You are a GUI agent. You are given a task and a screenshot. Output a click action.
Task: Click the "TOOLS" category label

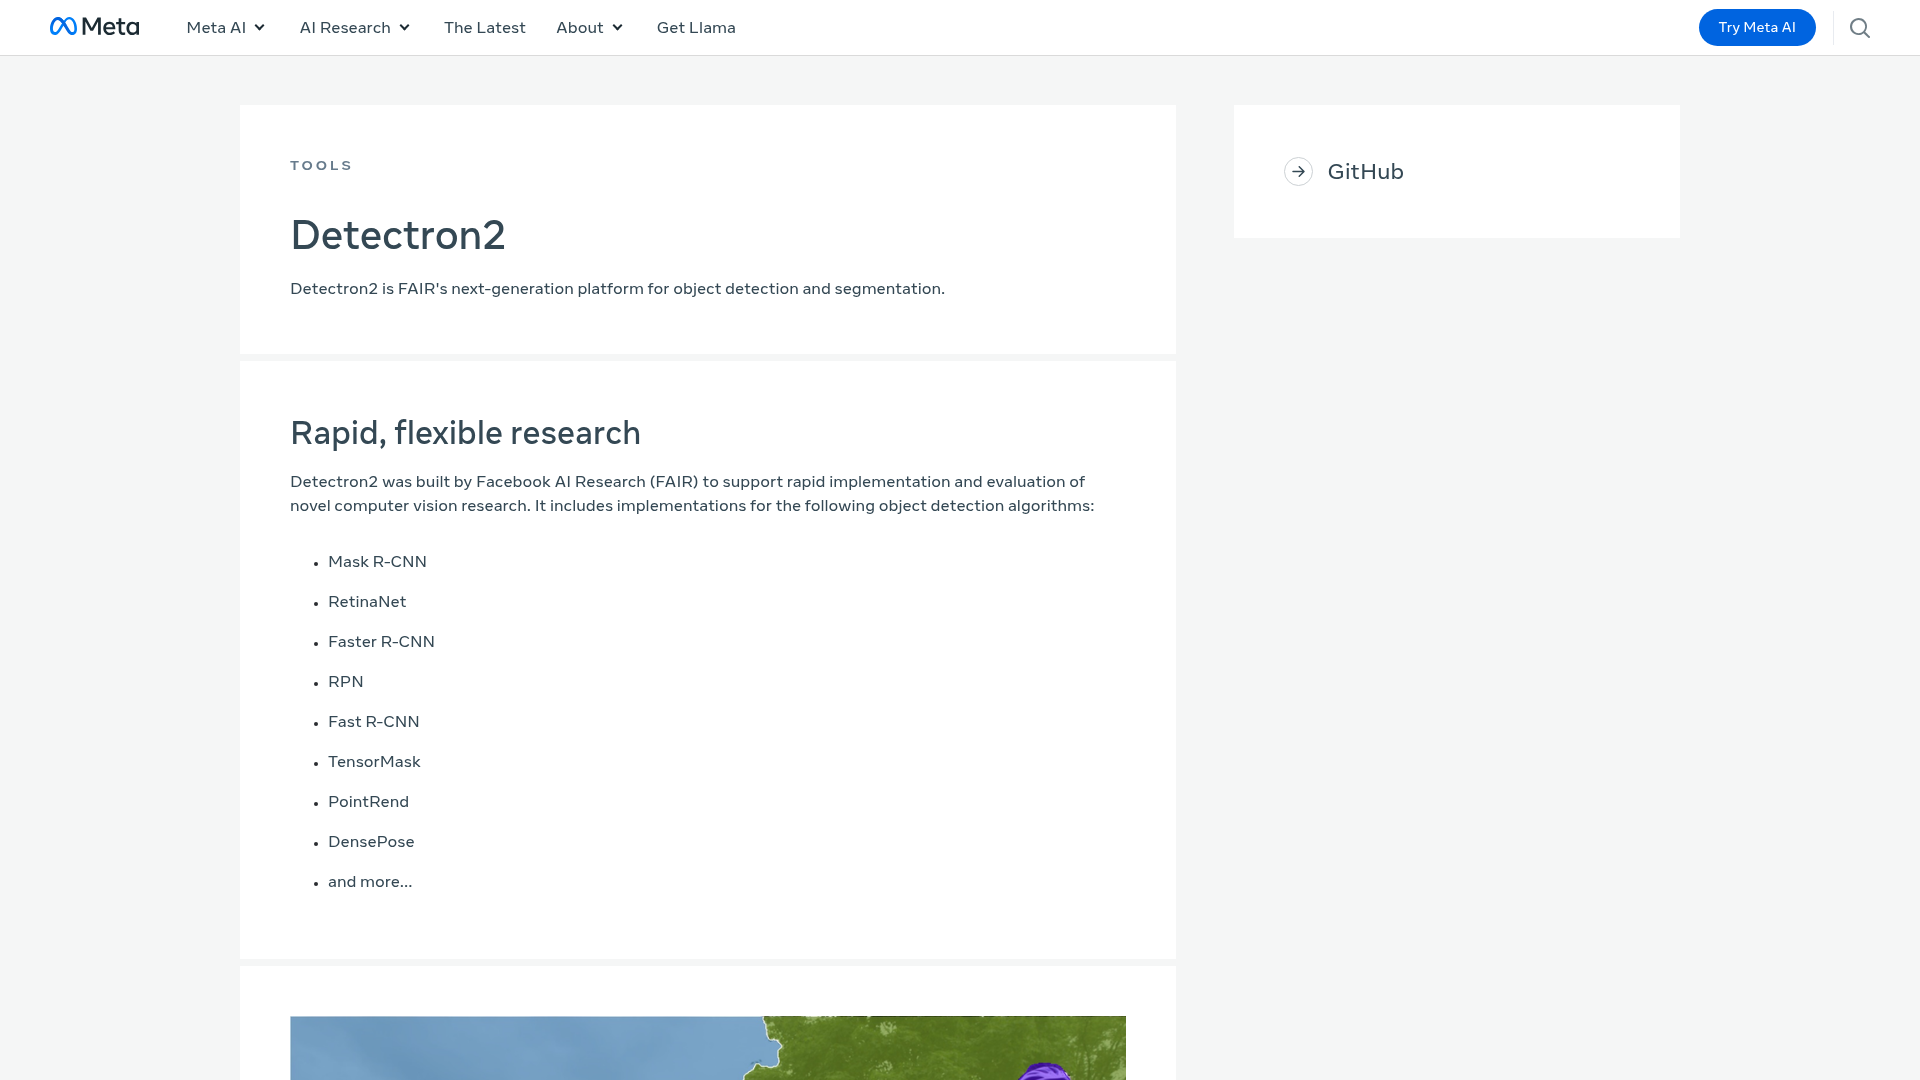(x=321, y=165)
